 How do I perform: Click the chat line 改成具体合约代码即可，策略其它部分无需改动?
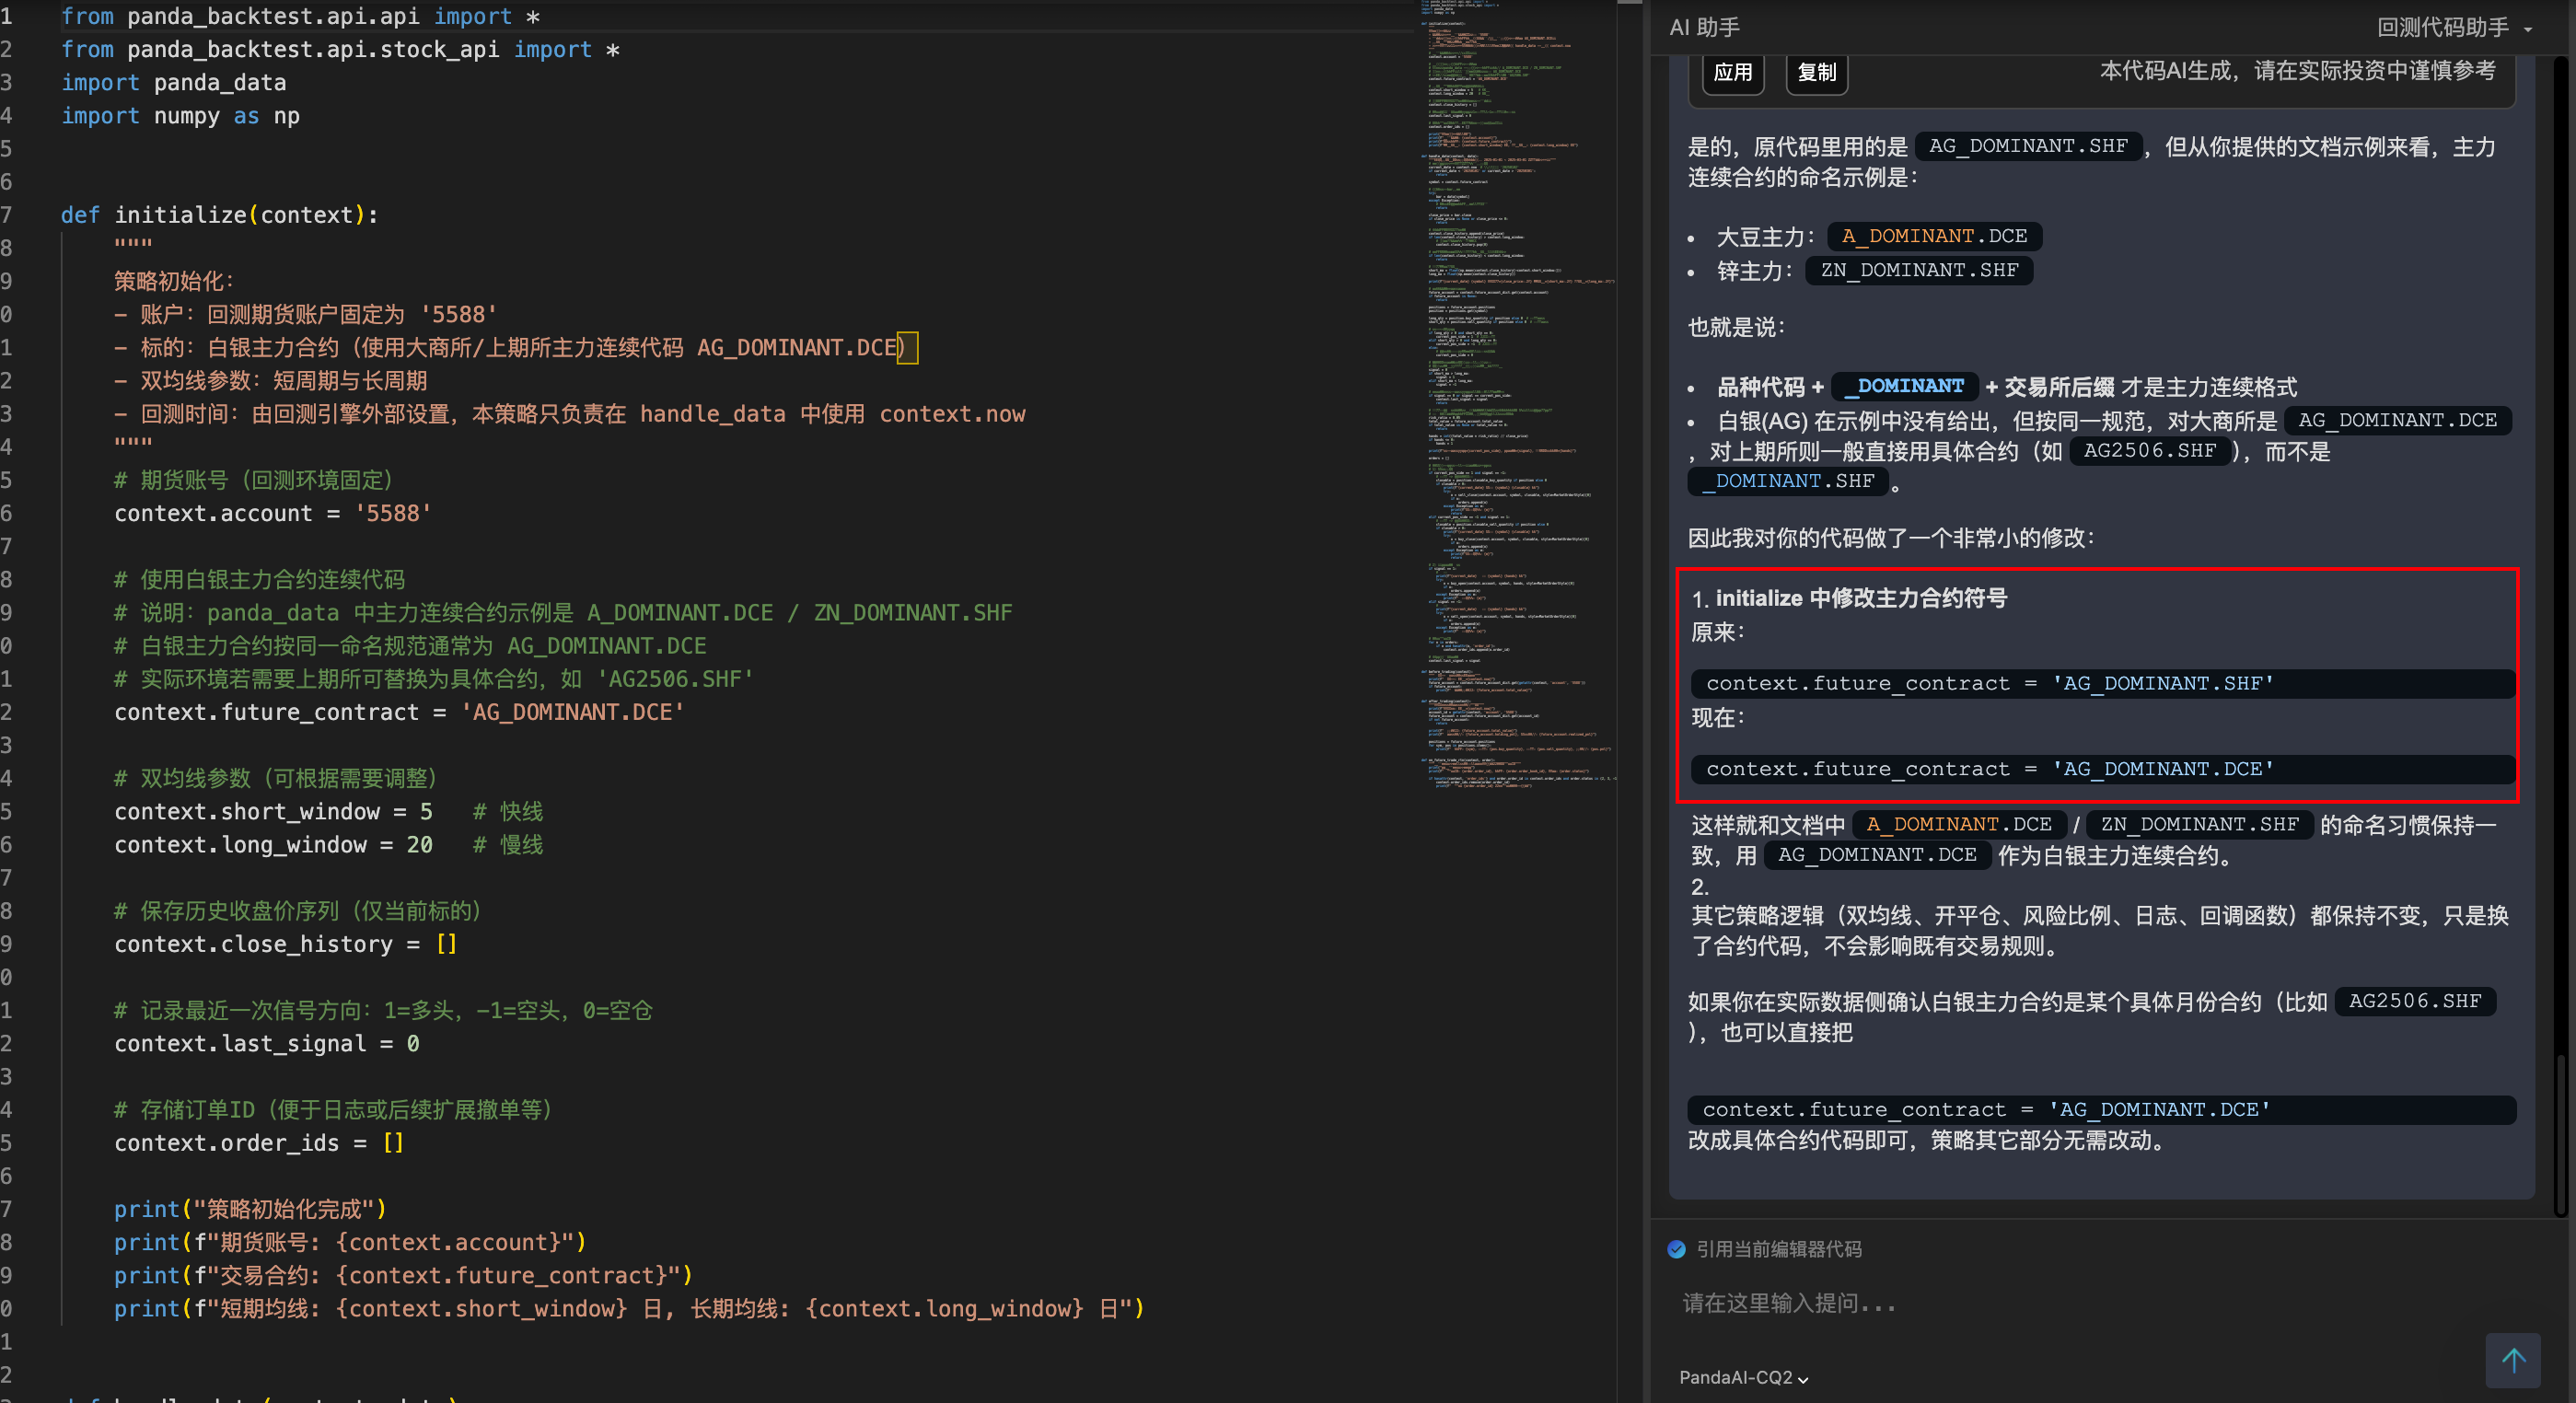point(1926,1140)
